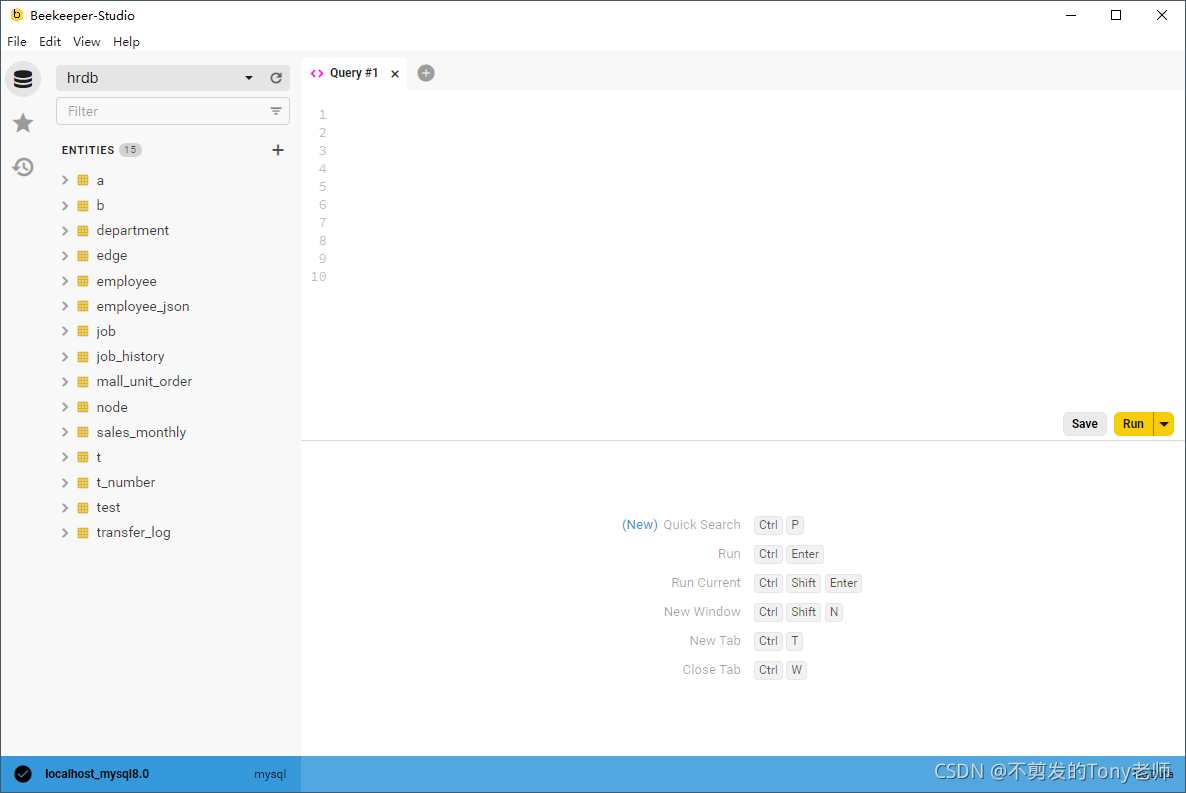Click the plus icon beside Entities
The width and height of the screenshot is (1186, 793).
pyautogui.click(x=278, y=150)
